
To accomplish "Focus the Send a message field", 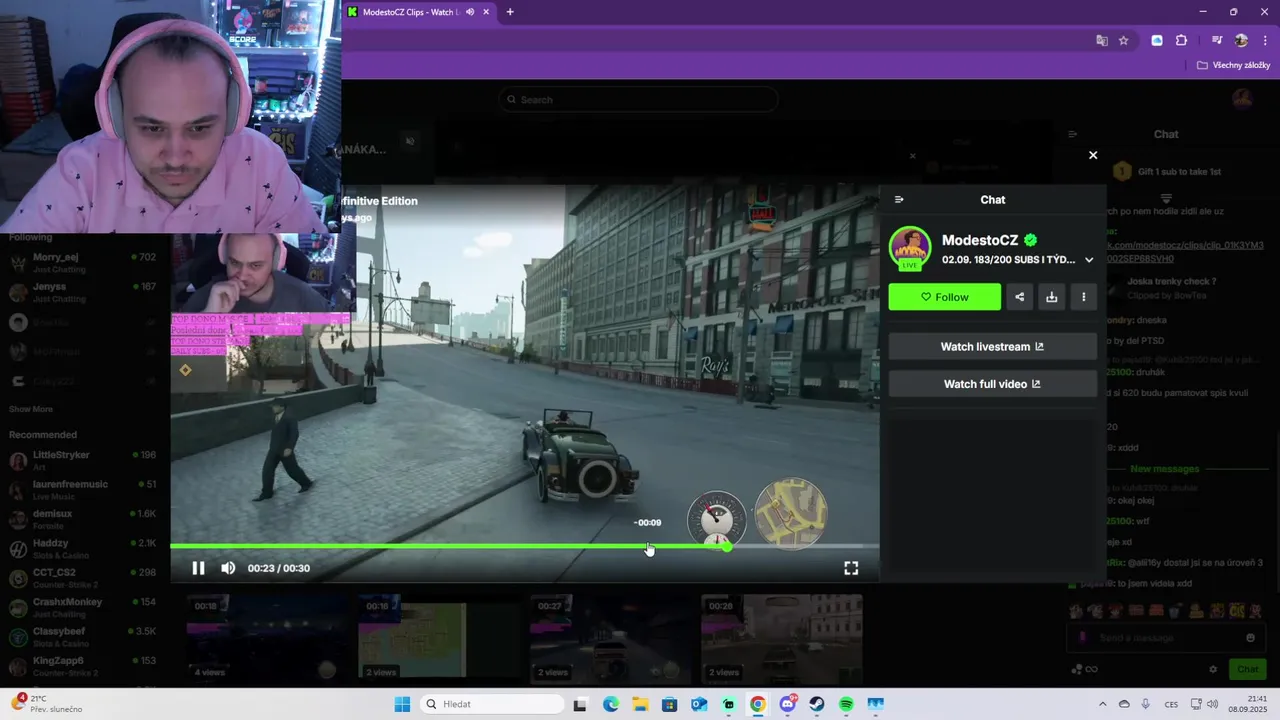I will [1165, 638].
